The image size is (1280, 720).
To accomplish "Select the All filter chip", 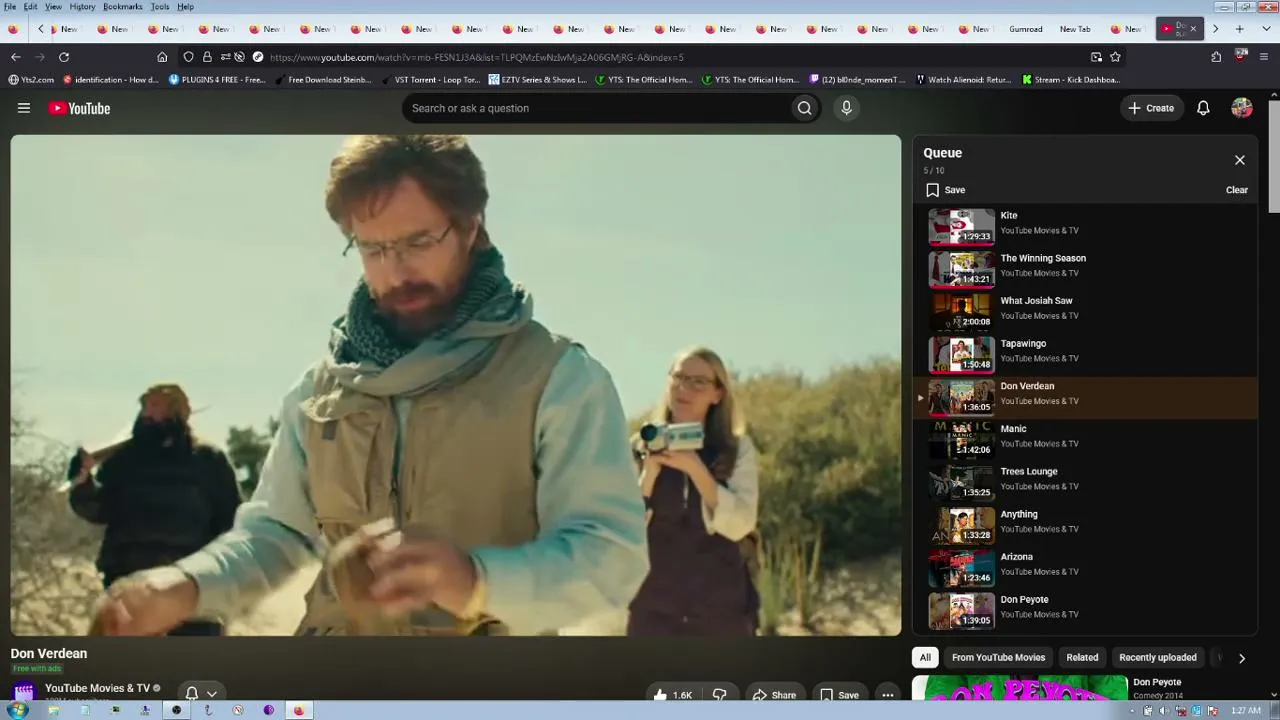I will click(925, 657).
